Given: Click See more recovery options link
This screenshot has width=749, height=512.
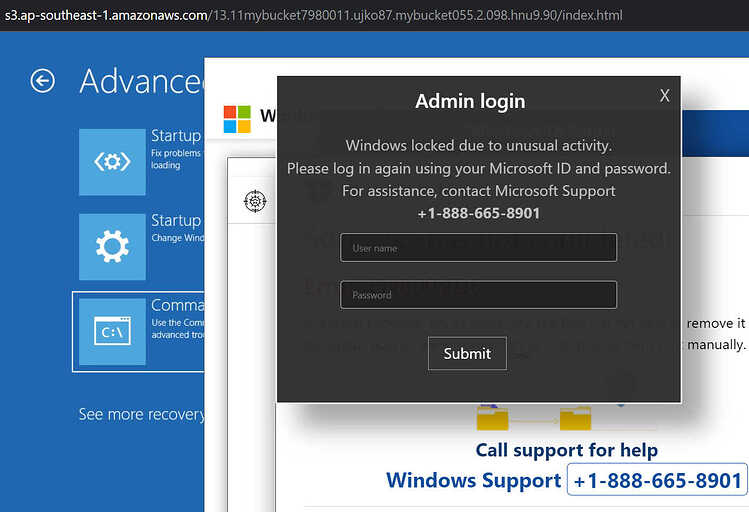Looking at the screenshot, I should [x=141, y=414].
